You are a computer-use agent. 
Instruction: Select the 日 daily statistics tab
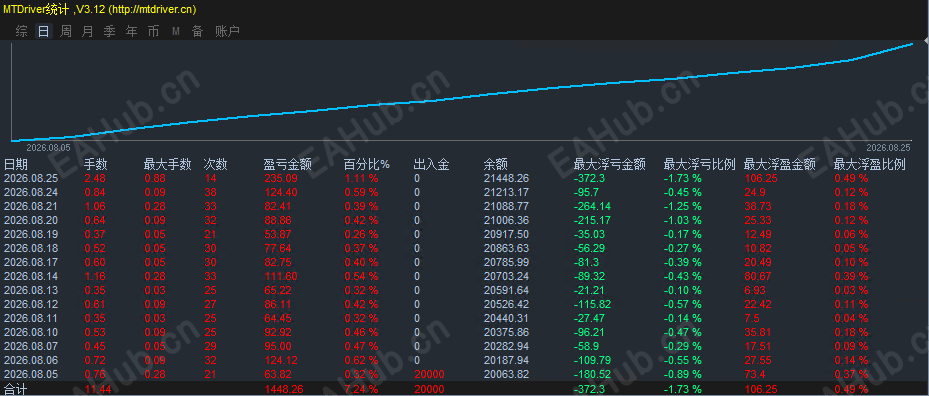point(43,31)
